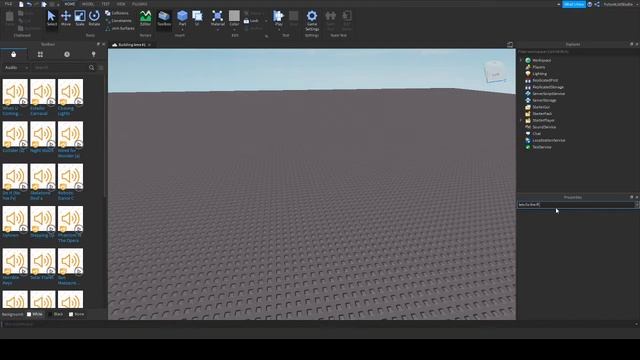Open the account name dropdown at top right
This screenshot has height=360, width=640.
pyautogui.click(x=620, y=4)
